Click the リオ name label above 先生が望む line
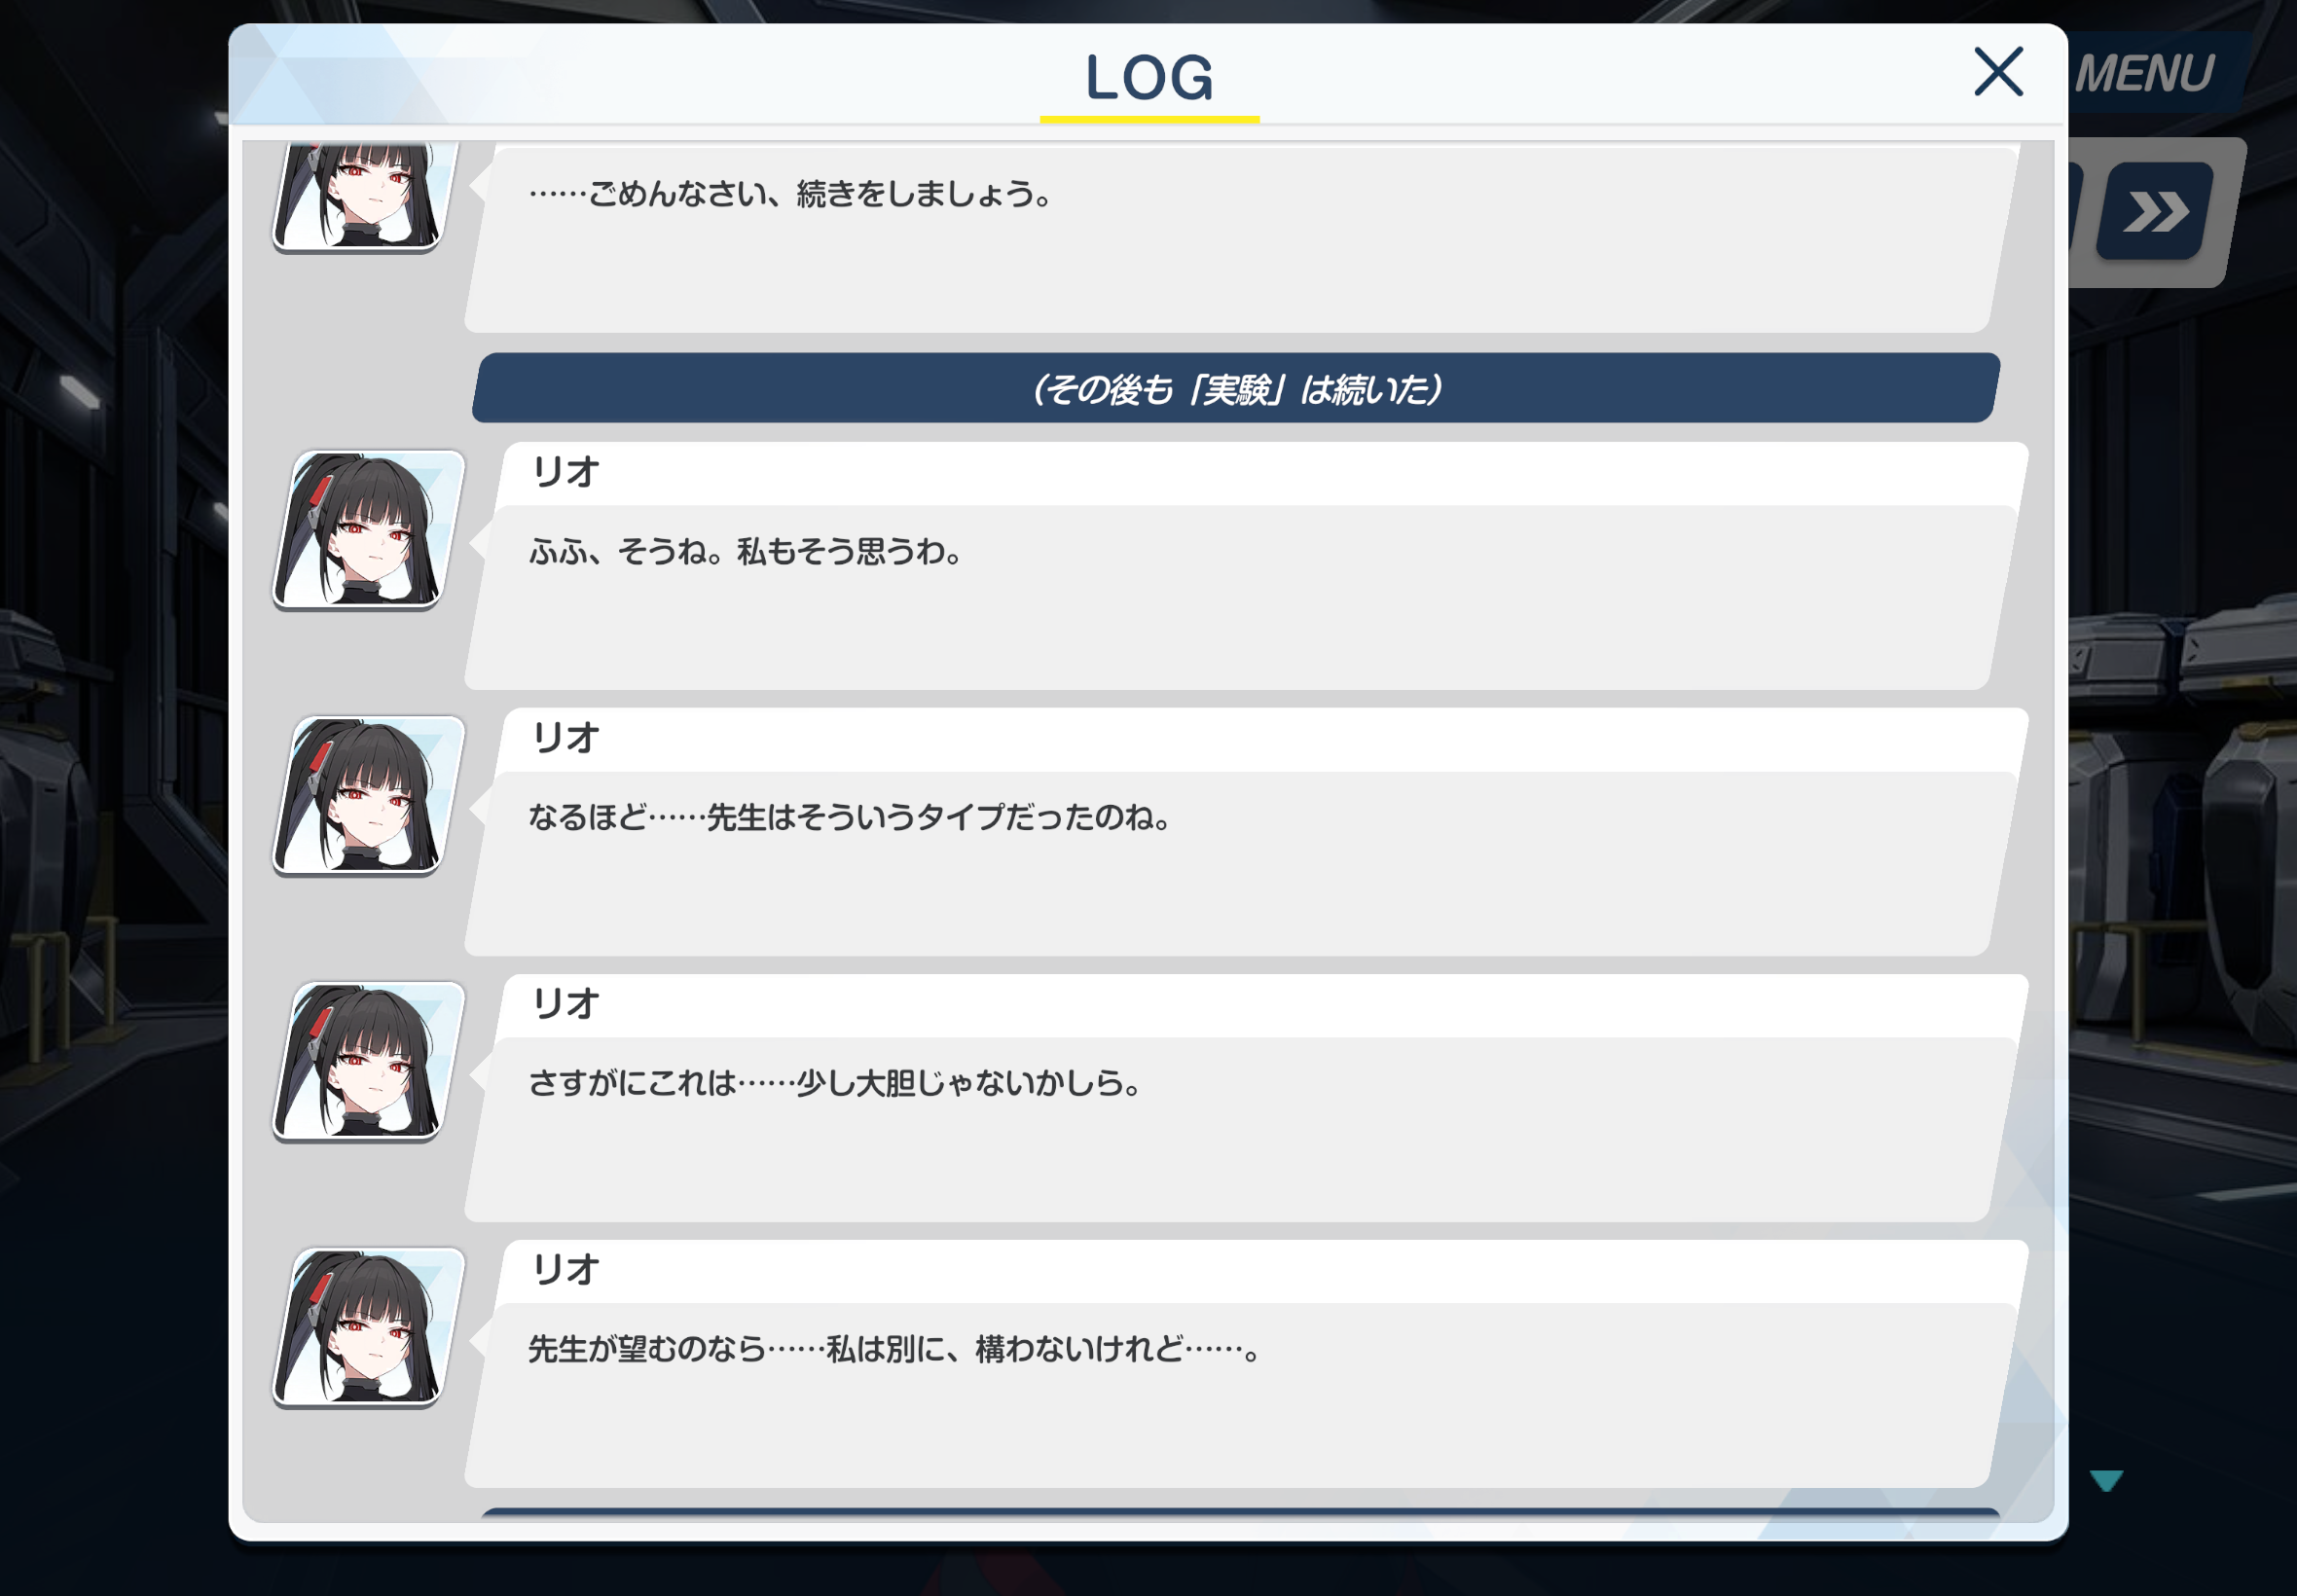 click(x=566, y=1269)
